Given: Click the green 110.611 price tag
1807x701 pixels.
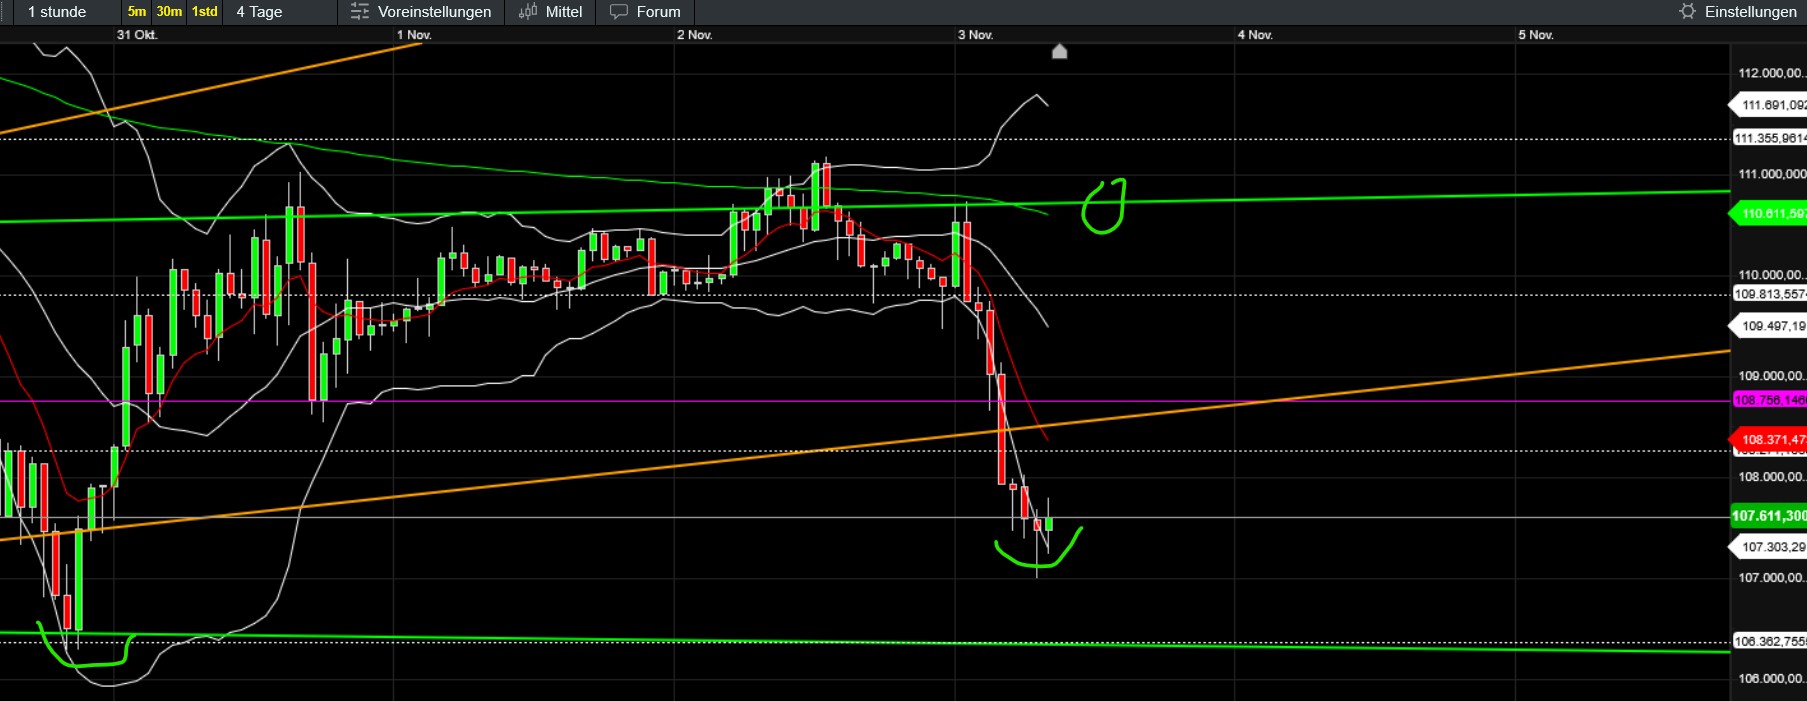Looking at the screenshot, I should [1770, 213].
